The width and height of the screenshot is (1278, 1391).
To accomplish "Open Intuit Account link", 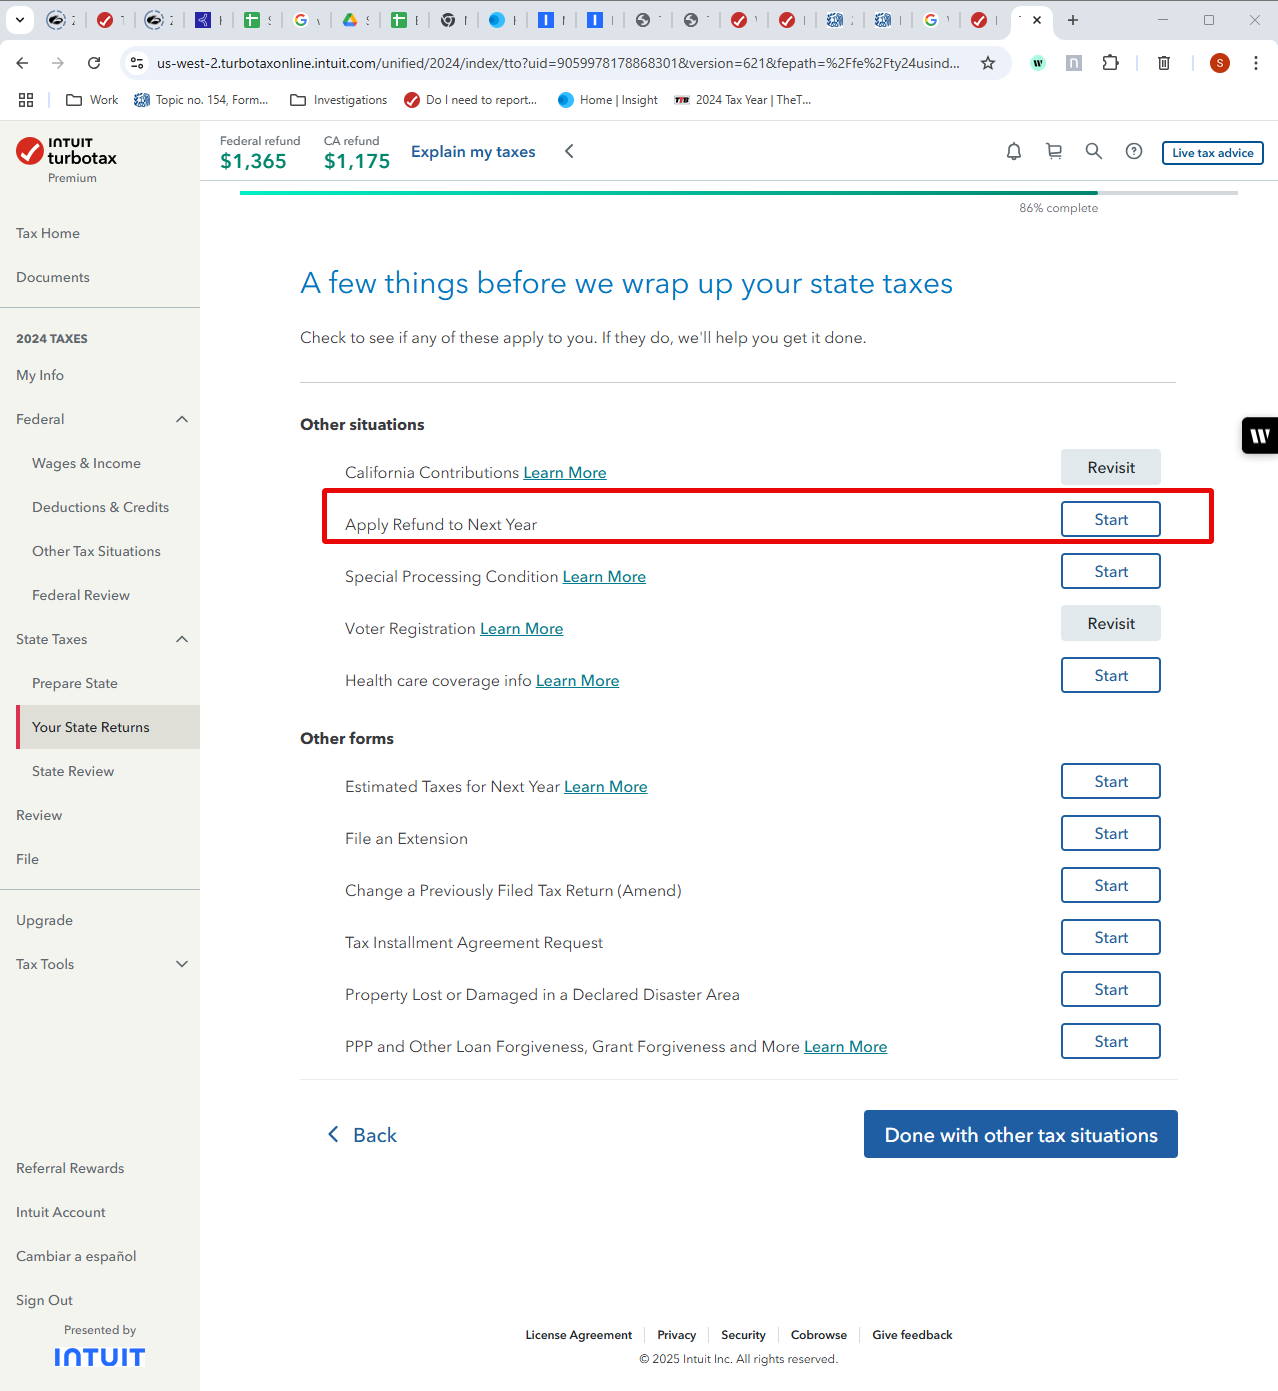I will tap(61, 1212).
